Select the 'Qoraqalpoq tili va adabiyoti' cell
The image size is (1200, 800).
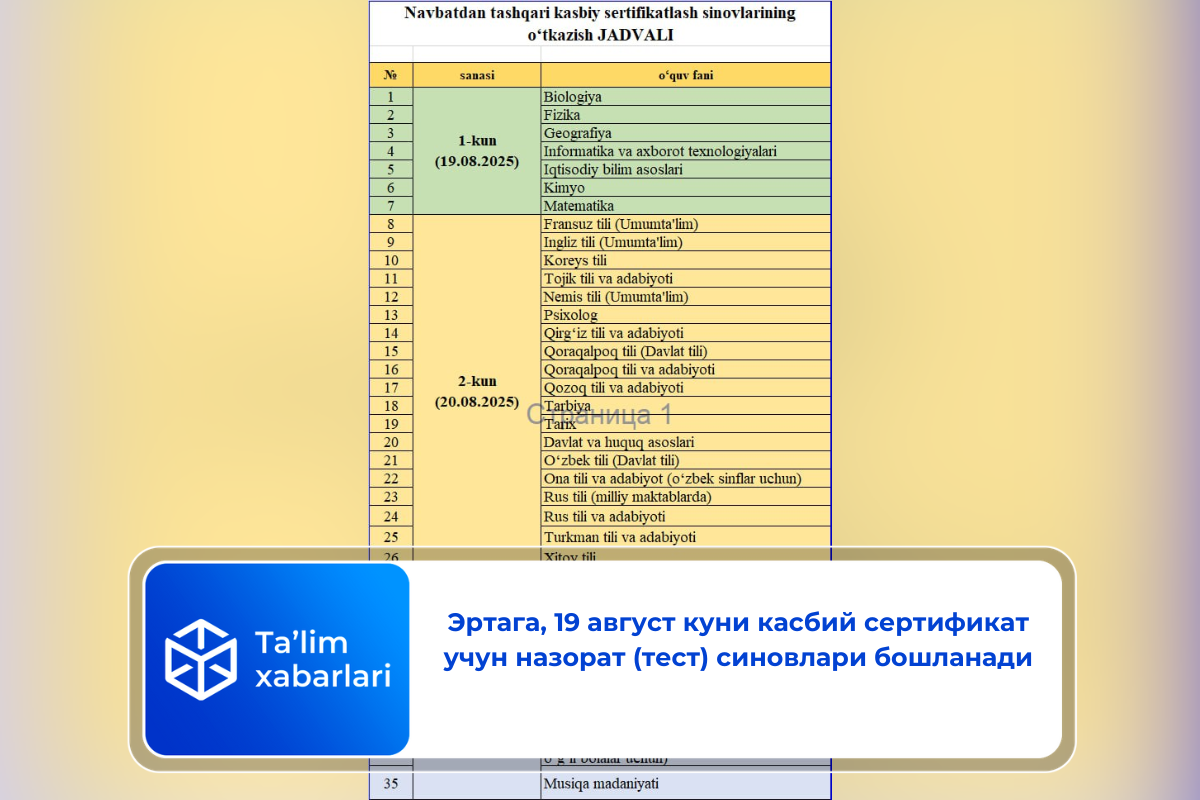click(686, 369)
